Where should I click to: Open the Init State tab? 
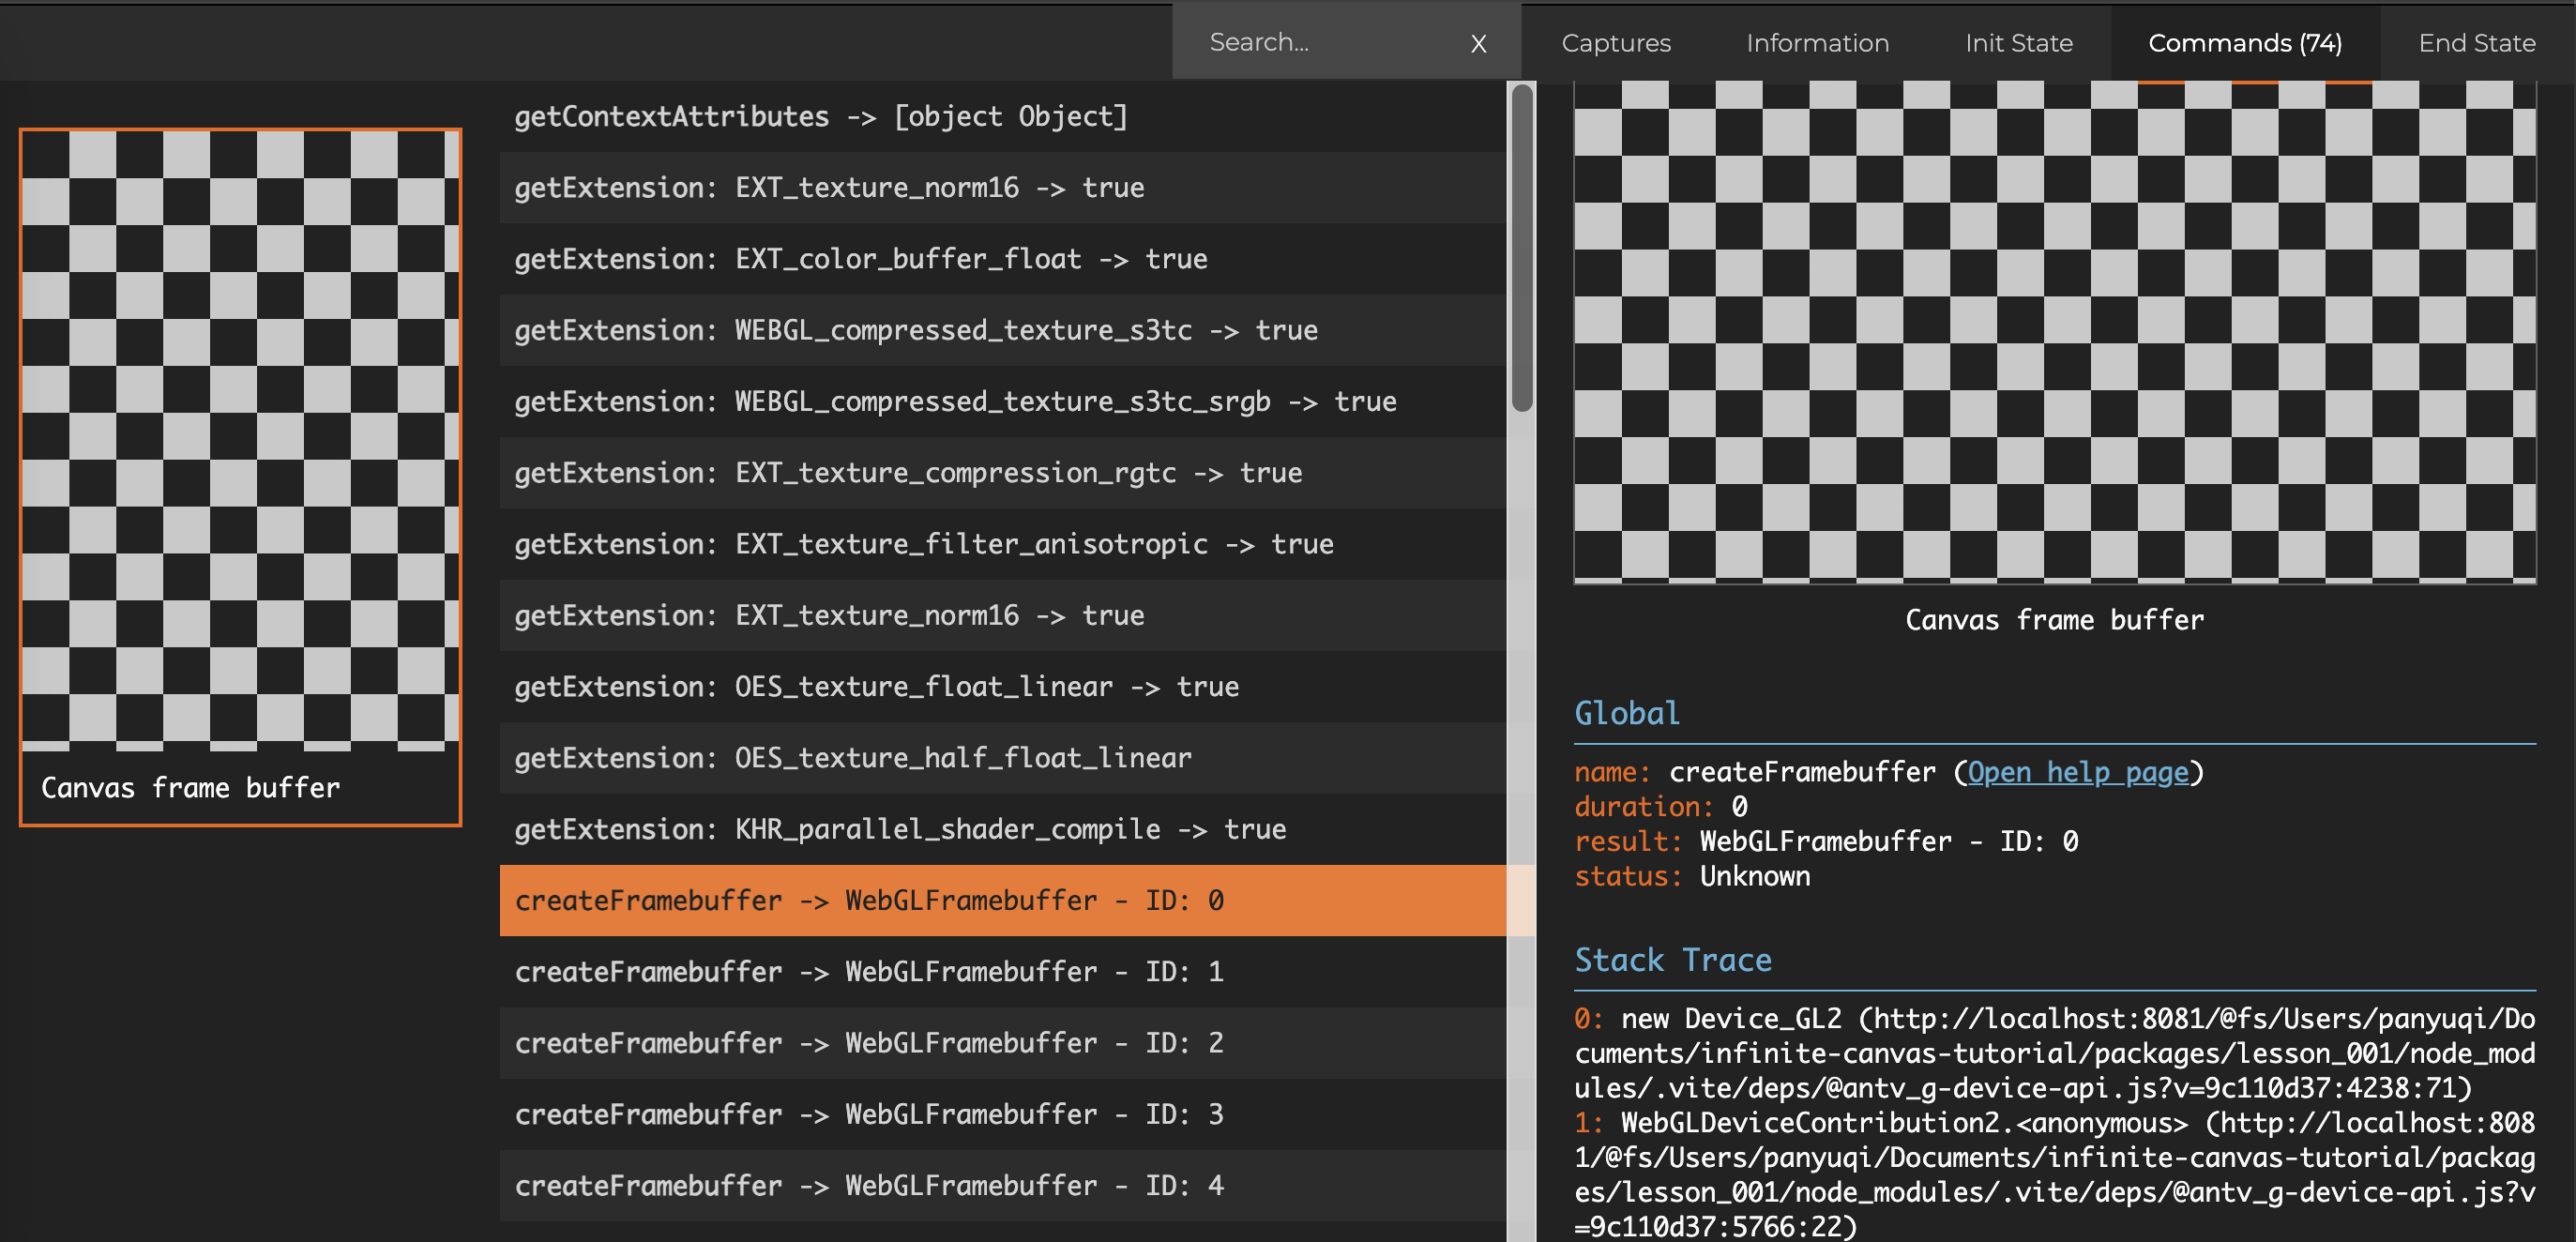tap(2018, 43)
